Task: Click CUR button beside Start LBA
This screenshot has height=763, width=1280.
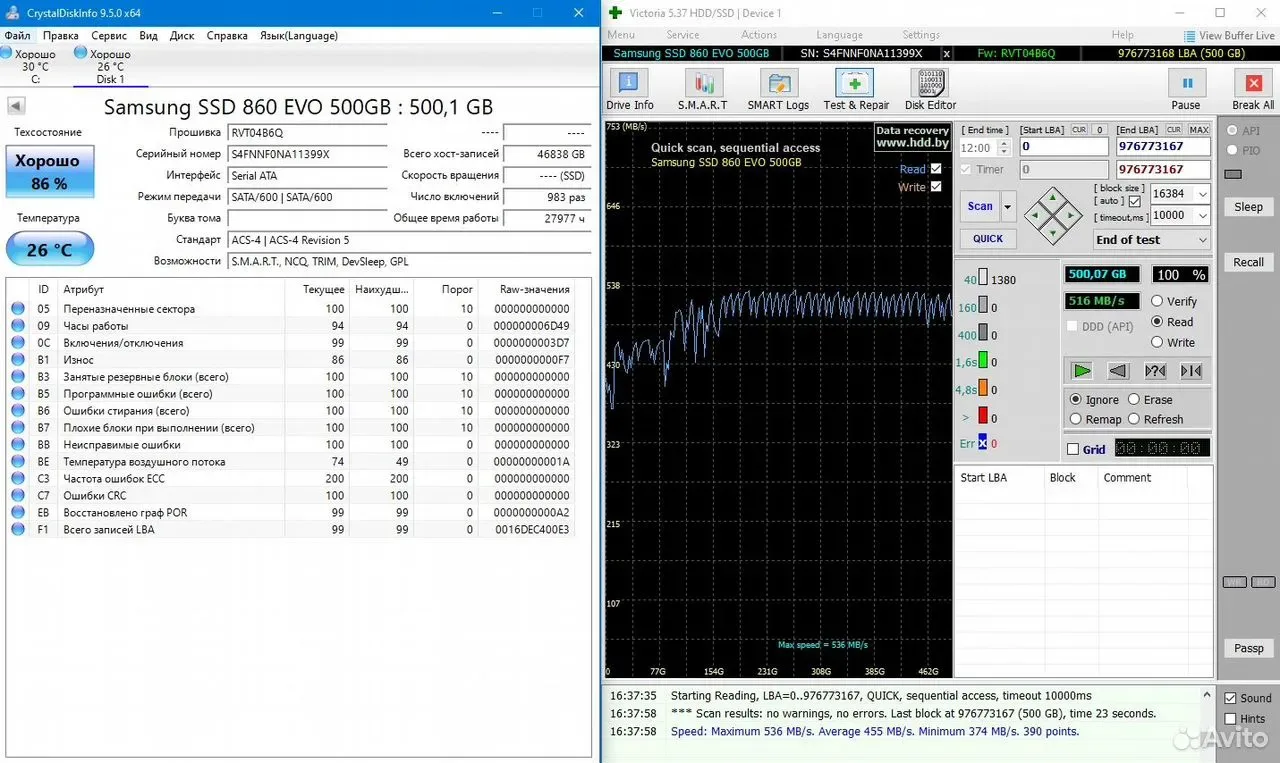Action: (1079, 130)
